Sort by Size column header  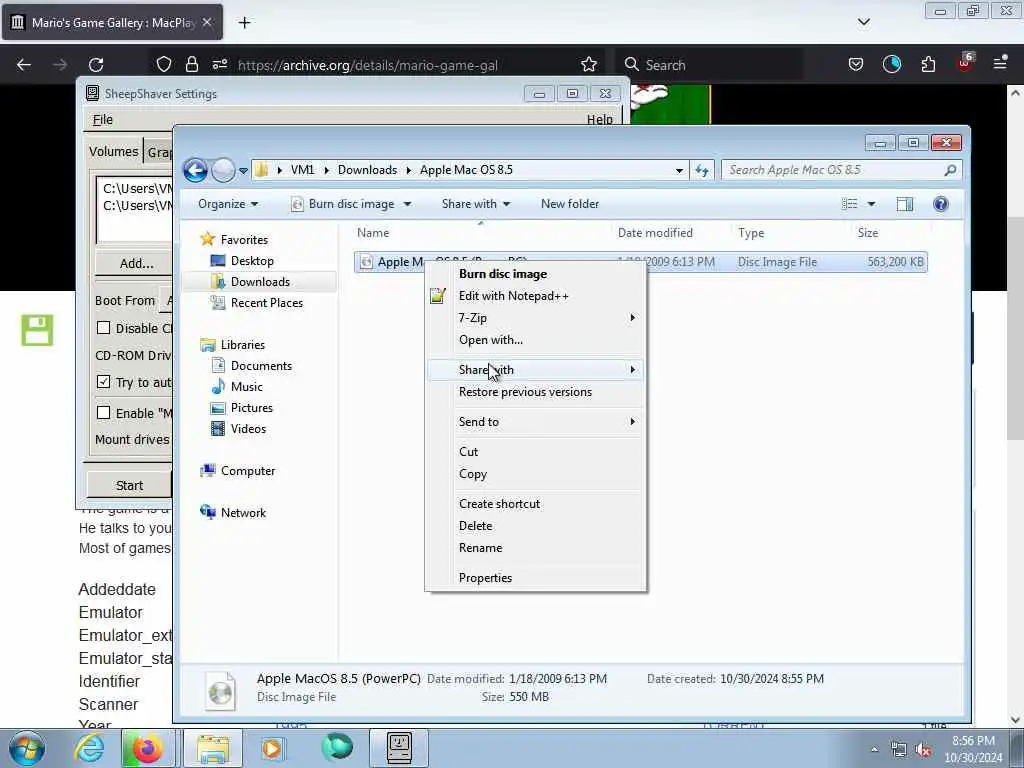[x=868, y=233]
